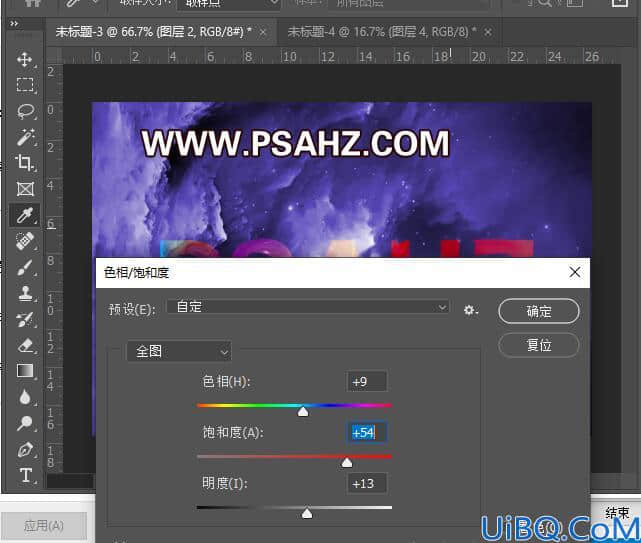Viewport: 641px width, 543px height.
Task: Select the Dodge tool
Action: [25, 423]
